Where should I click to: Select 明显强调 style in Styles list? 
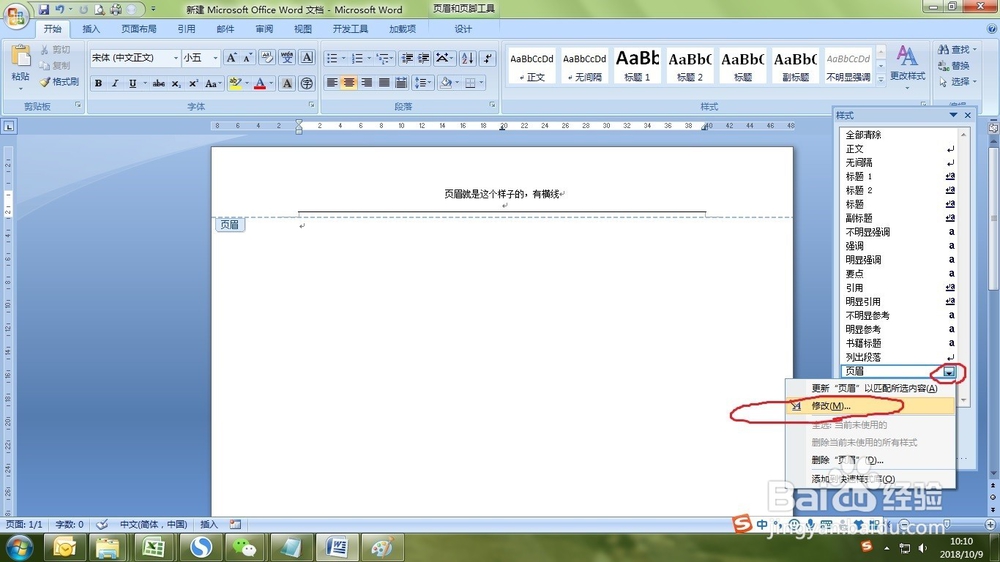(899, 260)
